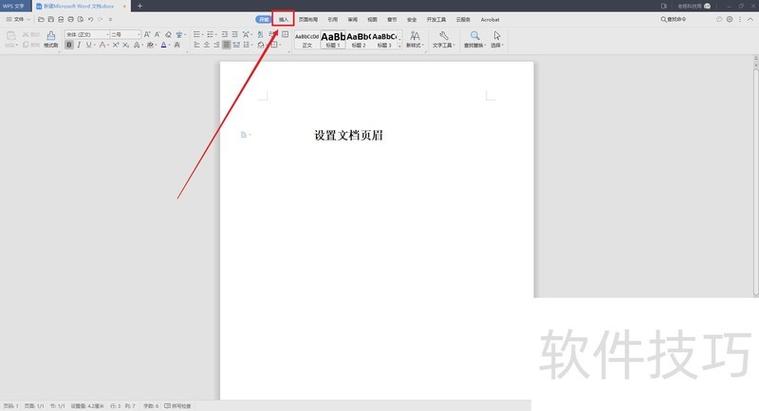
Task: Collapse the ribbon with chevron icon
Action: tap(750, 19)
